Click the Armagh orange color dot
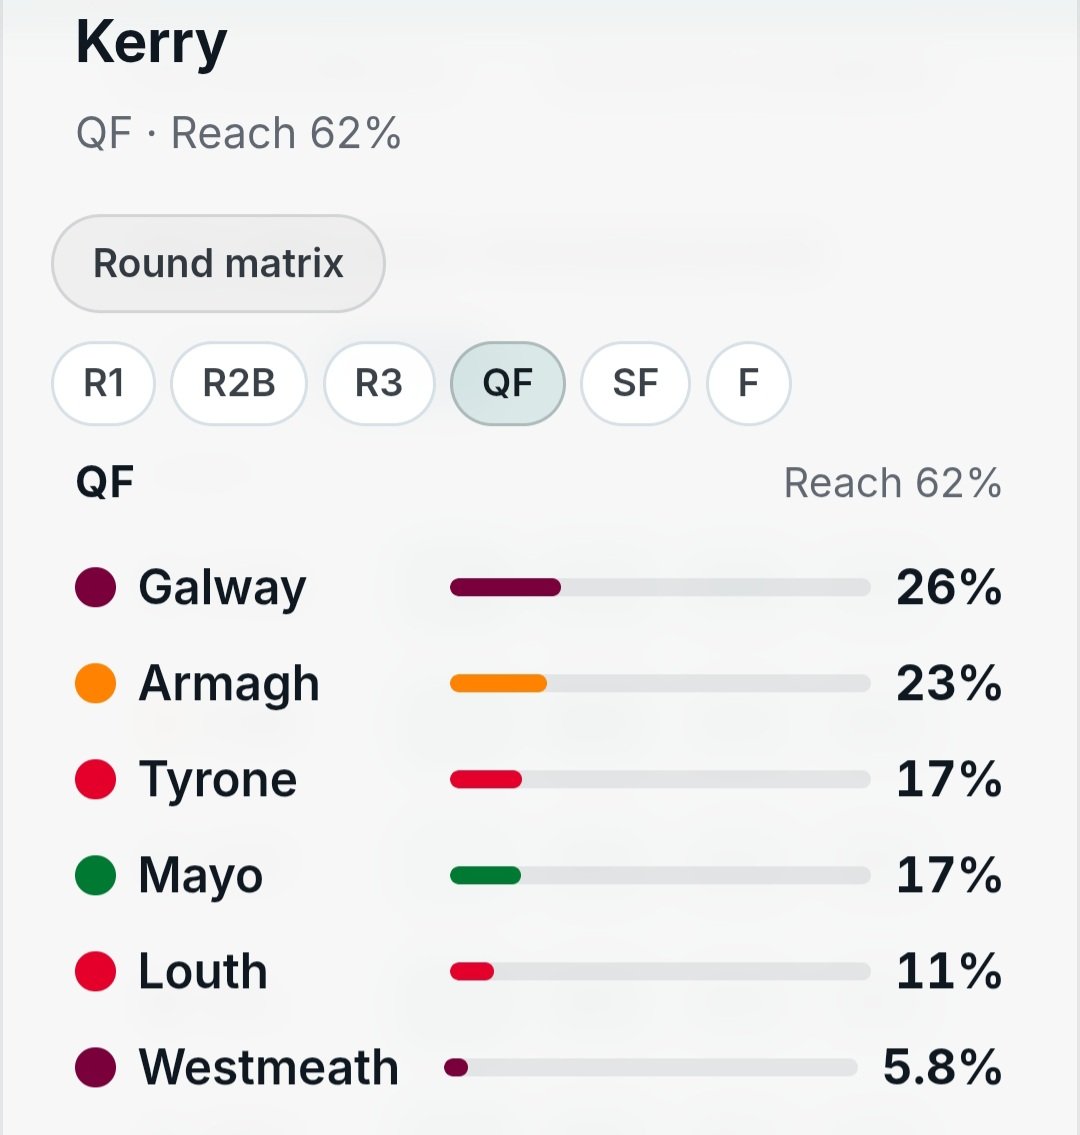 pyautogui.click(x=96, y=683)
